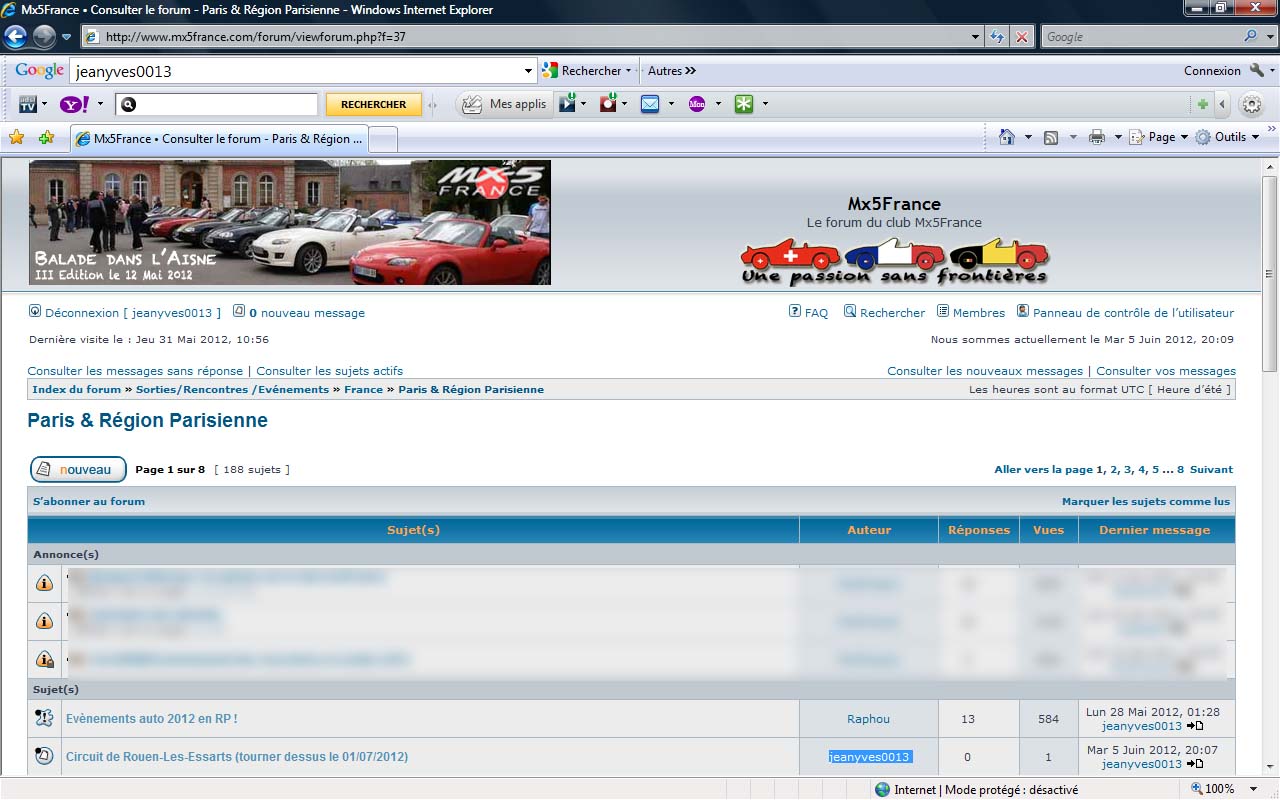The image size is (1280, 800).
Task: Click the Yahoo! Y! logo icon
Action: pyautogui.click(x=75, y=104)
